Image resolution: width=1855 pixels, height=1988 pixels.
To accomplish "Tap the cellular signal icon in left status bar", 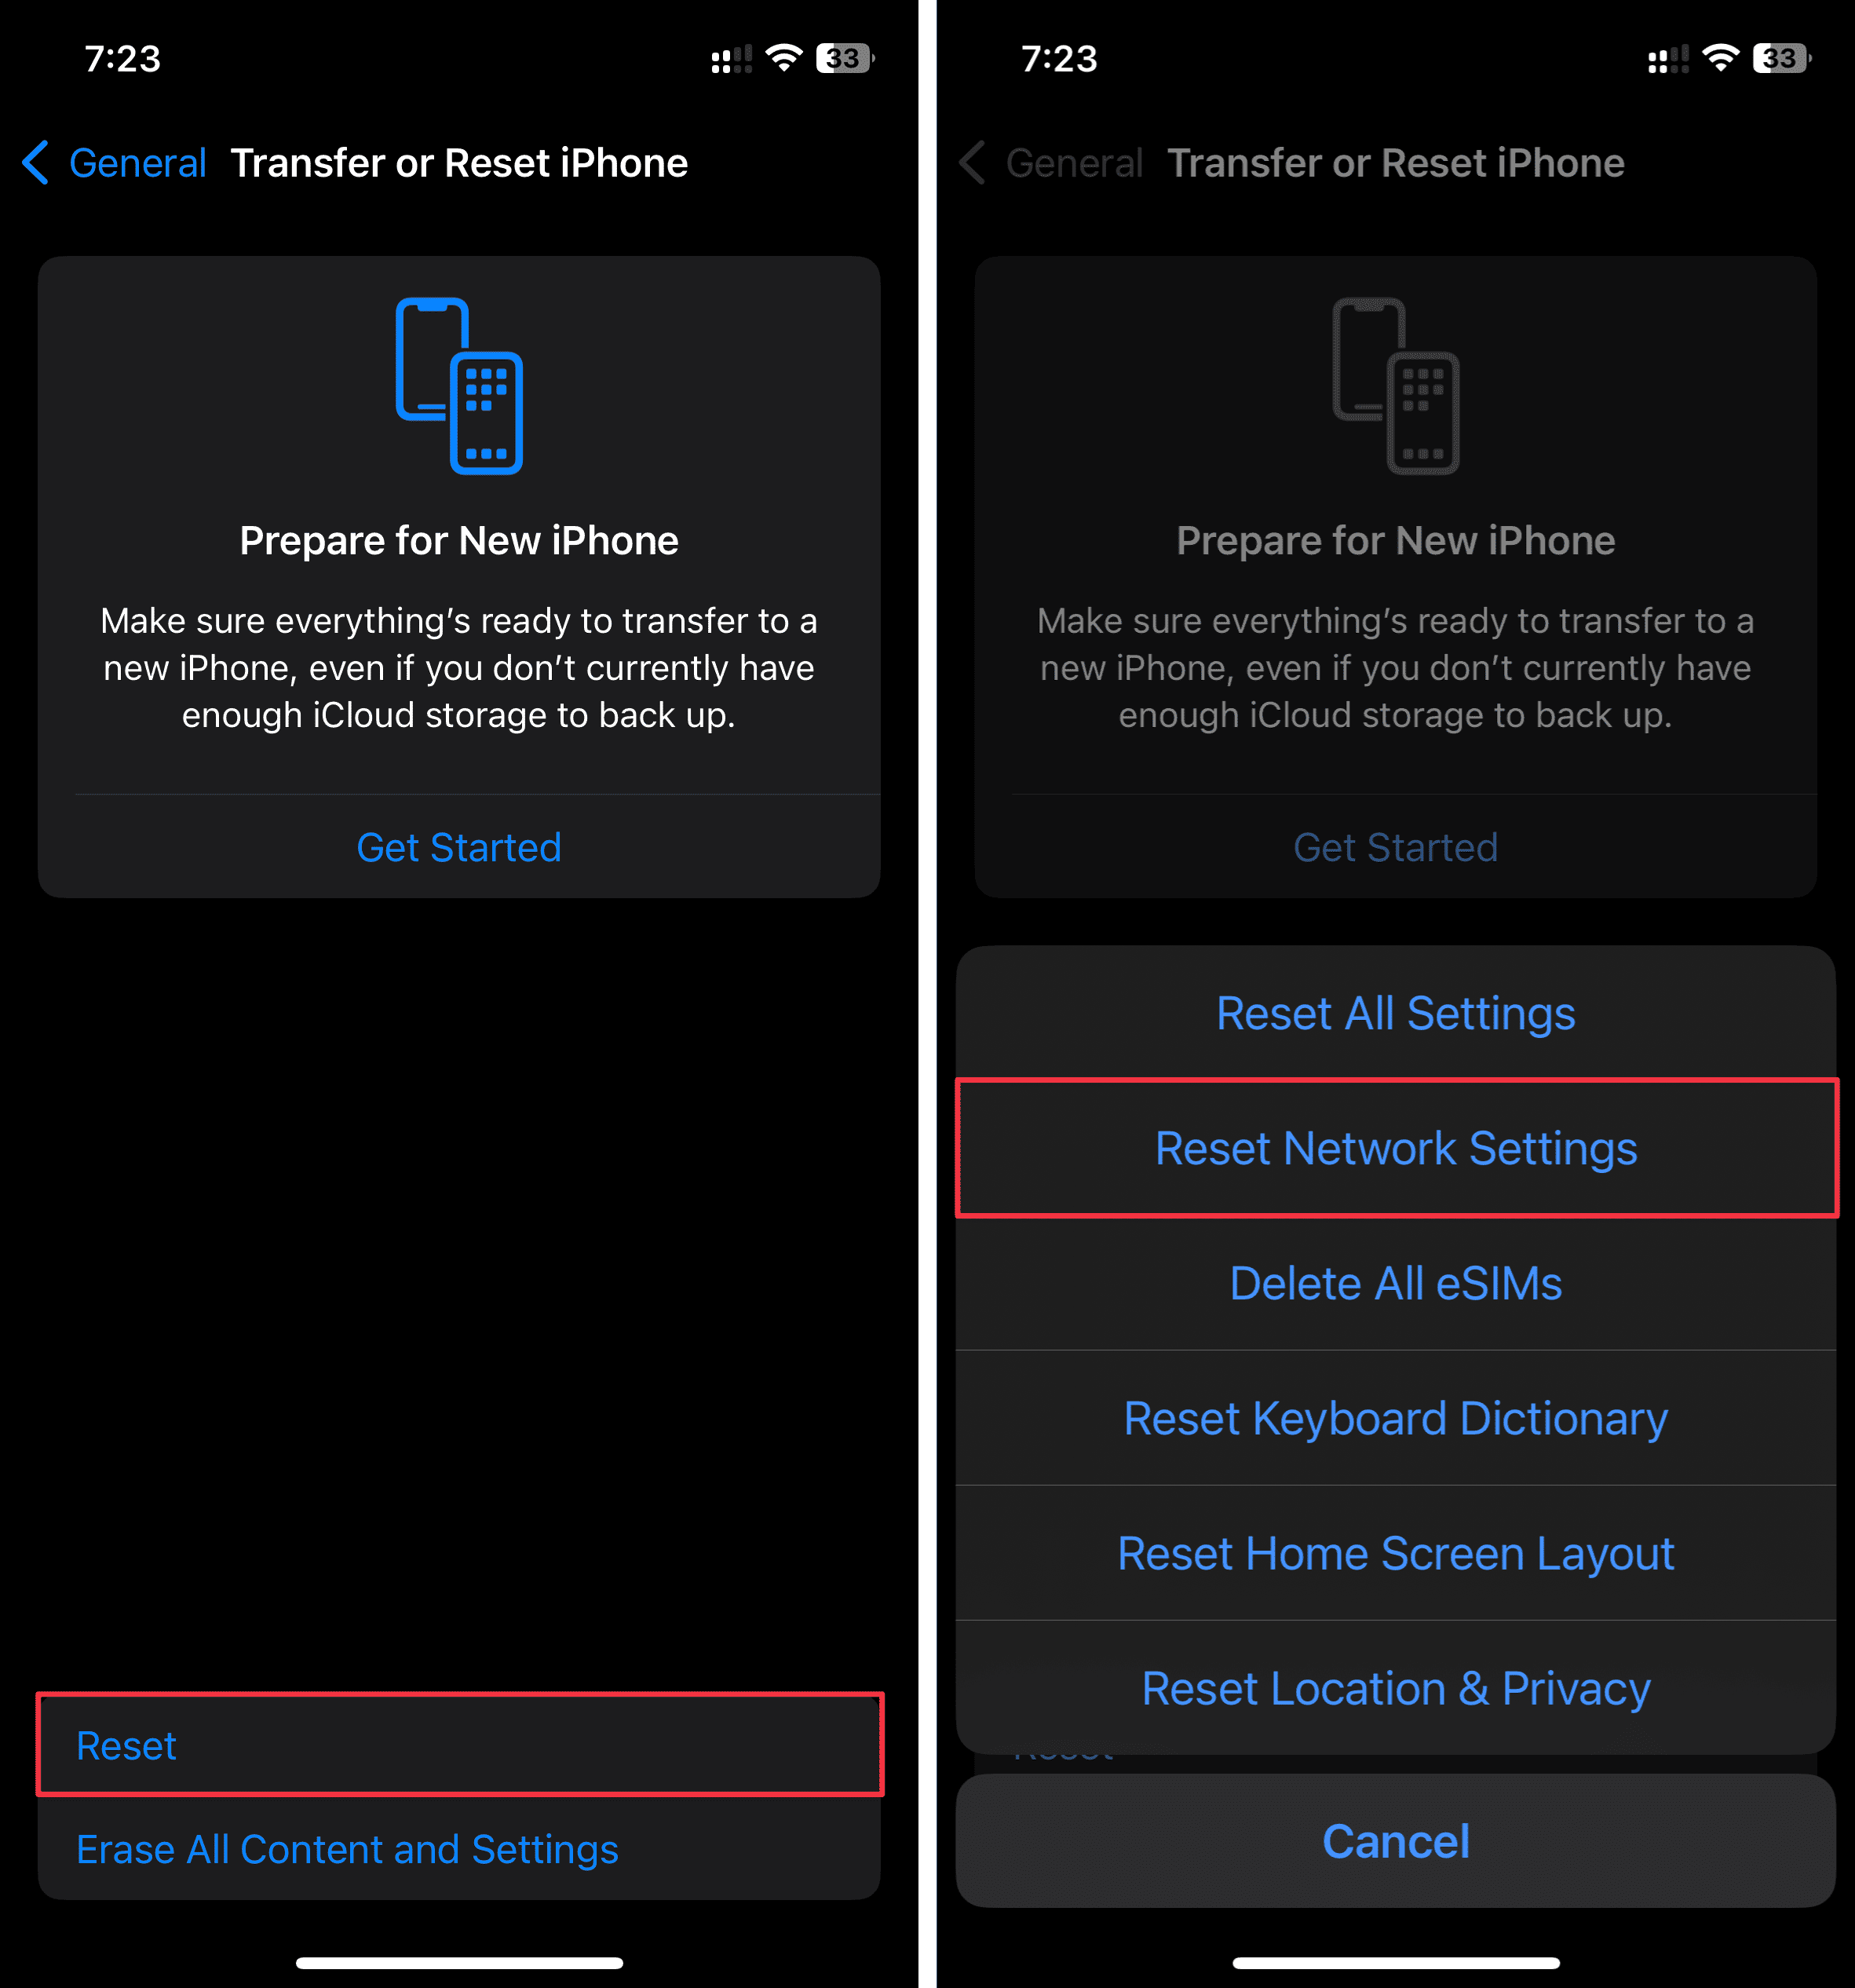I will tap(731, 59).
